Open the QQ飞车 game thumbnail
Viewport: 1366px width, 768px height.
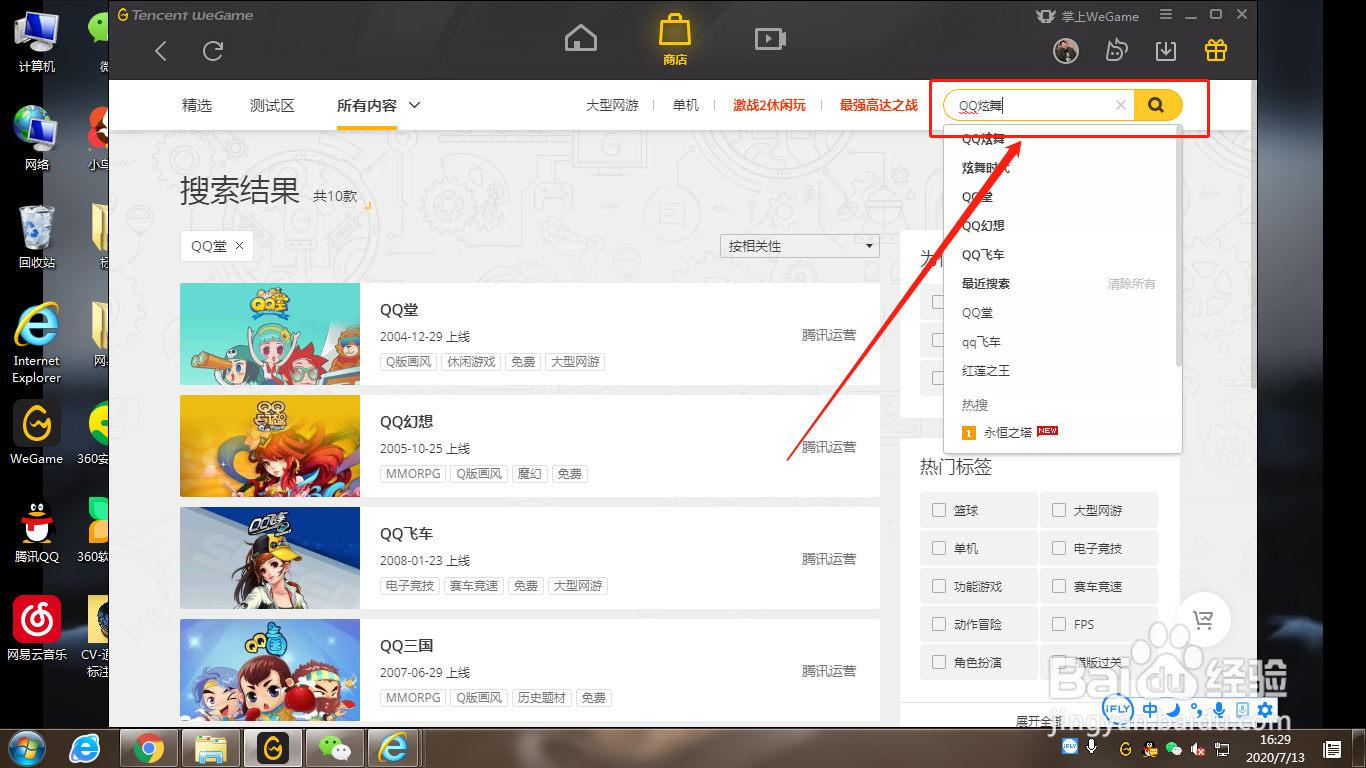pos(270,558)
